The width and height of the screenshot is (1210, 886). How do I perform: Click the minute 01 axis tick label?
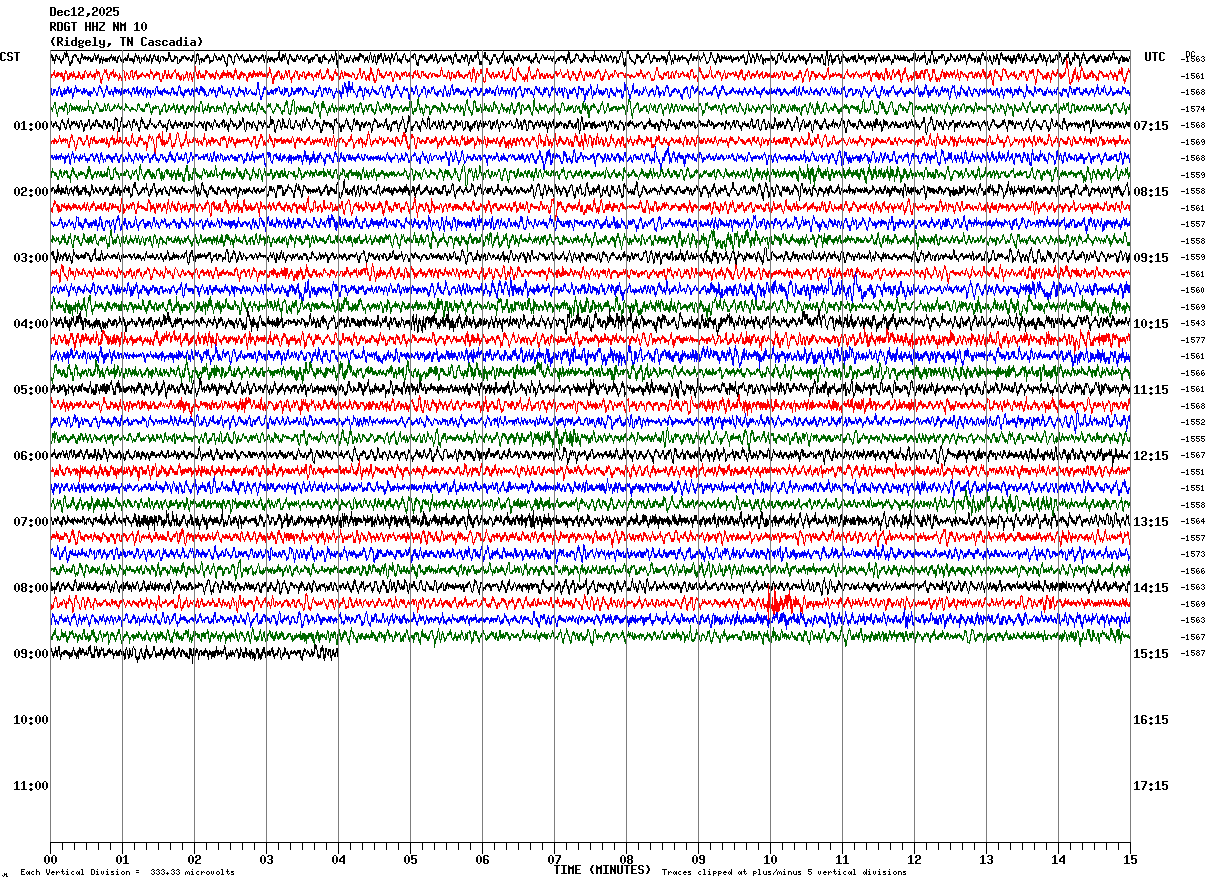122,859
